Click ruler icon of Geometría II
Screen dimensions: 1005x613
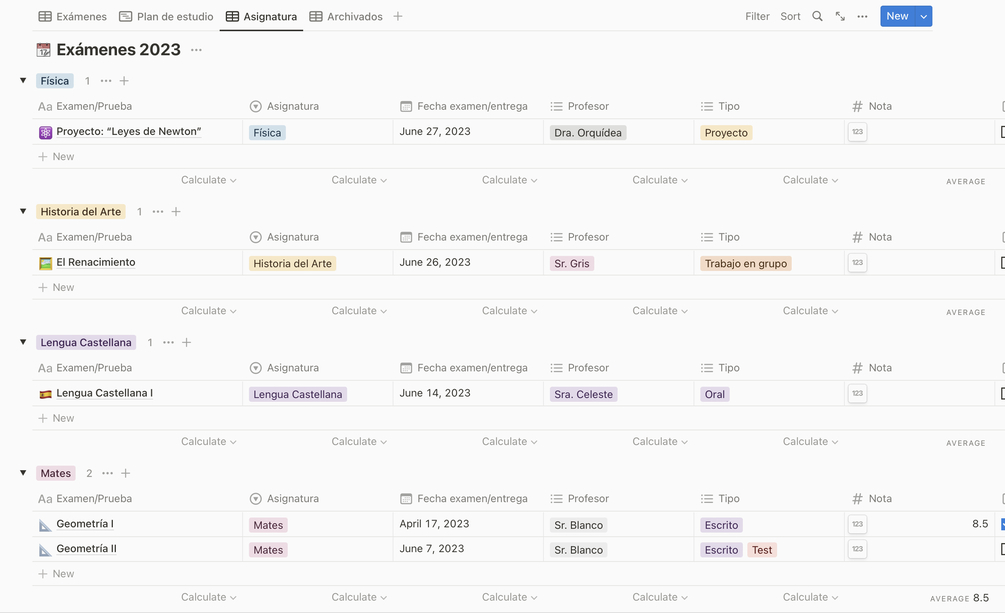pos(46,550)
